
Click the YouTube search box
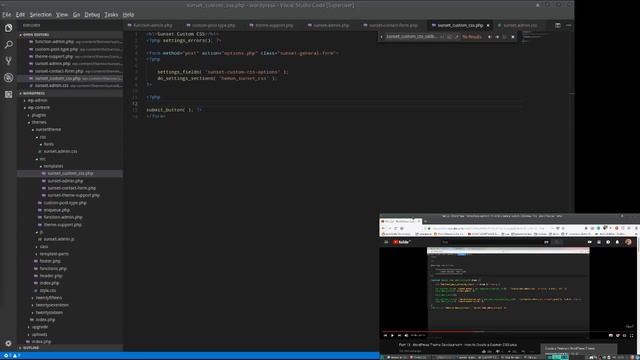click(491, 242)
